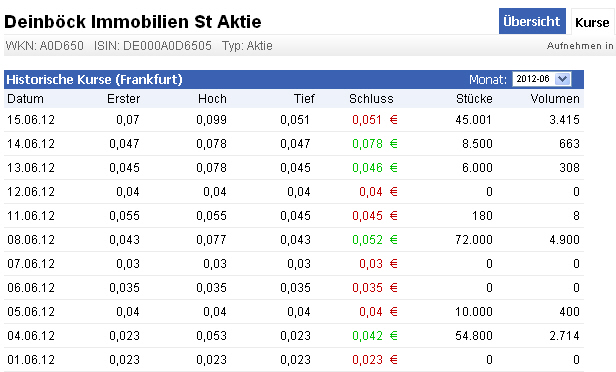The height and width of the screenshot is (372, 616).
Task: Click the red euro icon for 11.06.12
Action: [394, 216]
